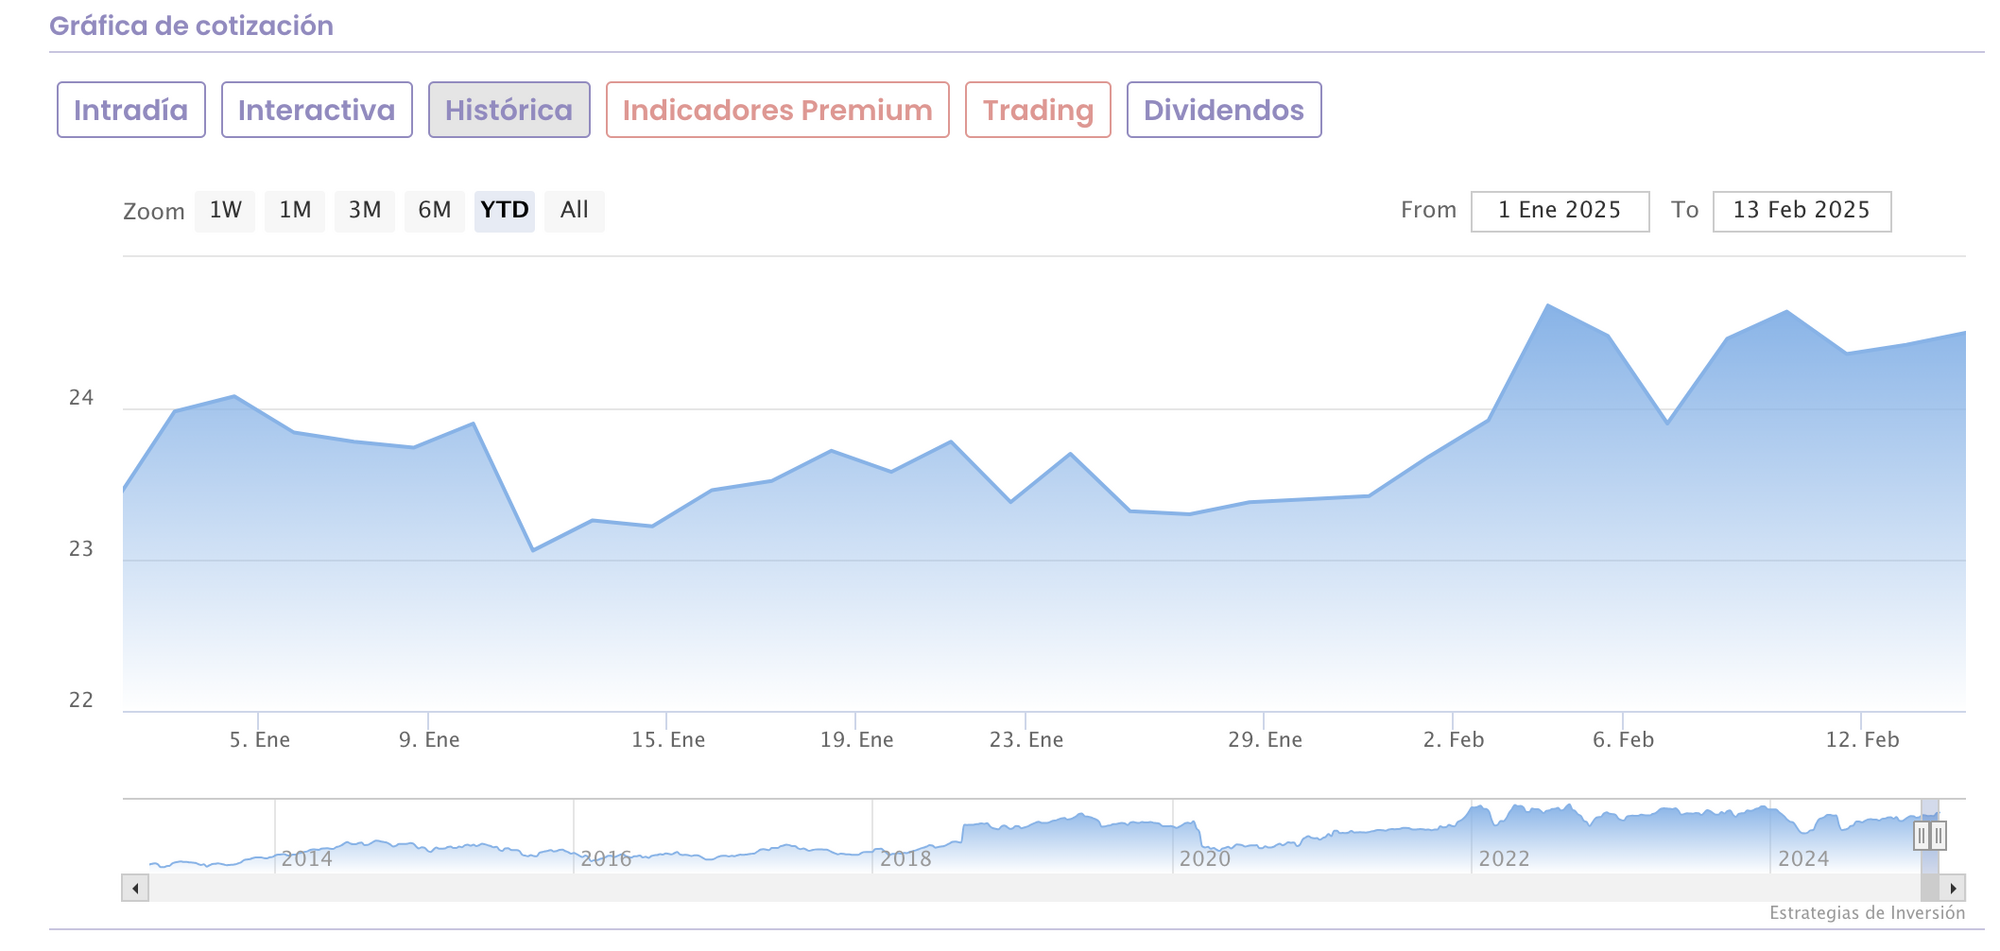Open the Estrategias de Inversión credit link
2000x951 pixels.
coord(1866,913)
